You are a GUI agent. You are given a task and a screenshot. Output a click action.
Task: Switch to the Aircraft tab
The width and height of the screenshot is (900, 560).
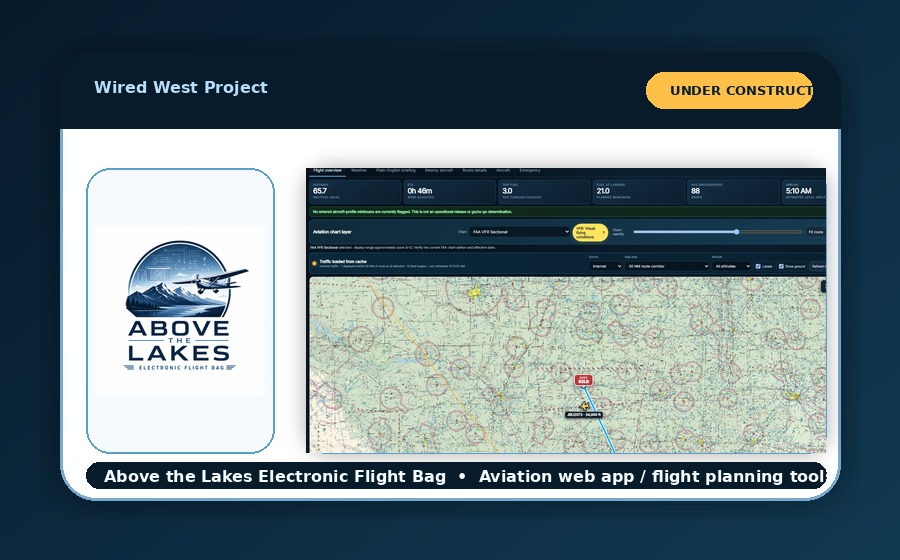(x=503, y=170)
